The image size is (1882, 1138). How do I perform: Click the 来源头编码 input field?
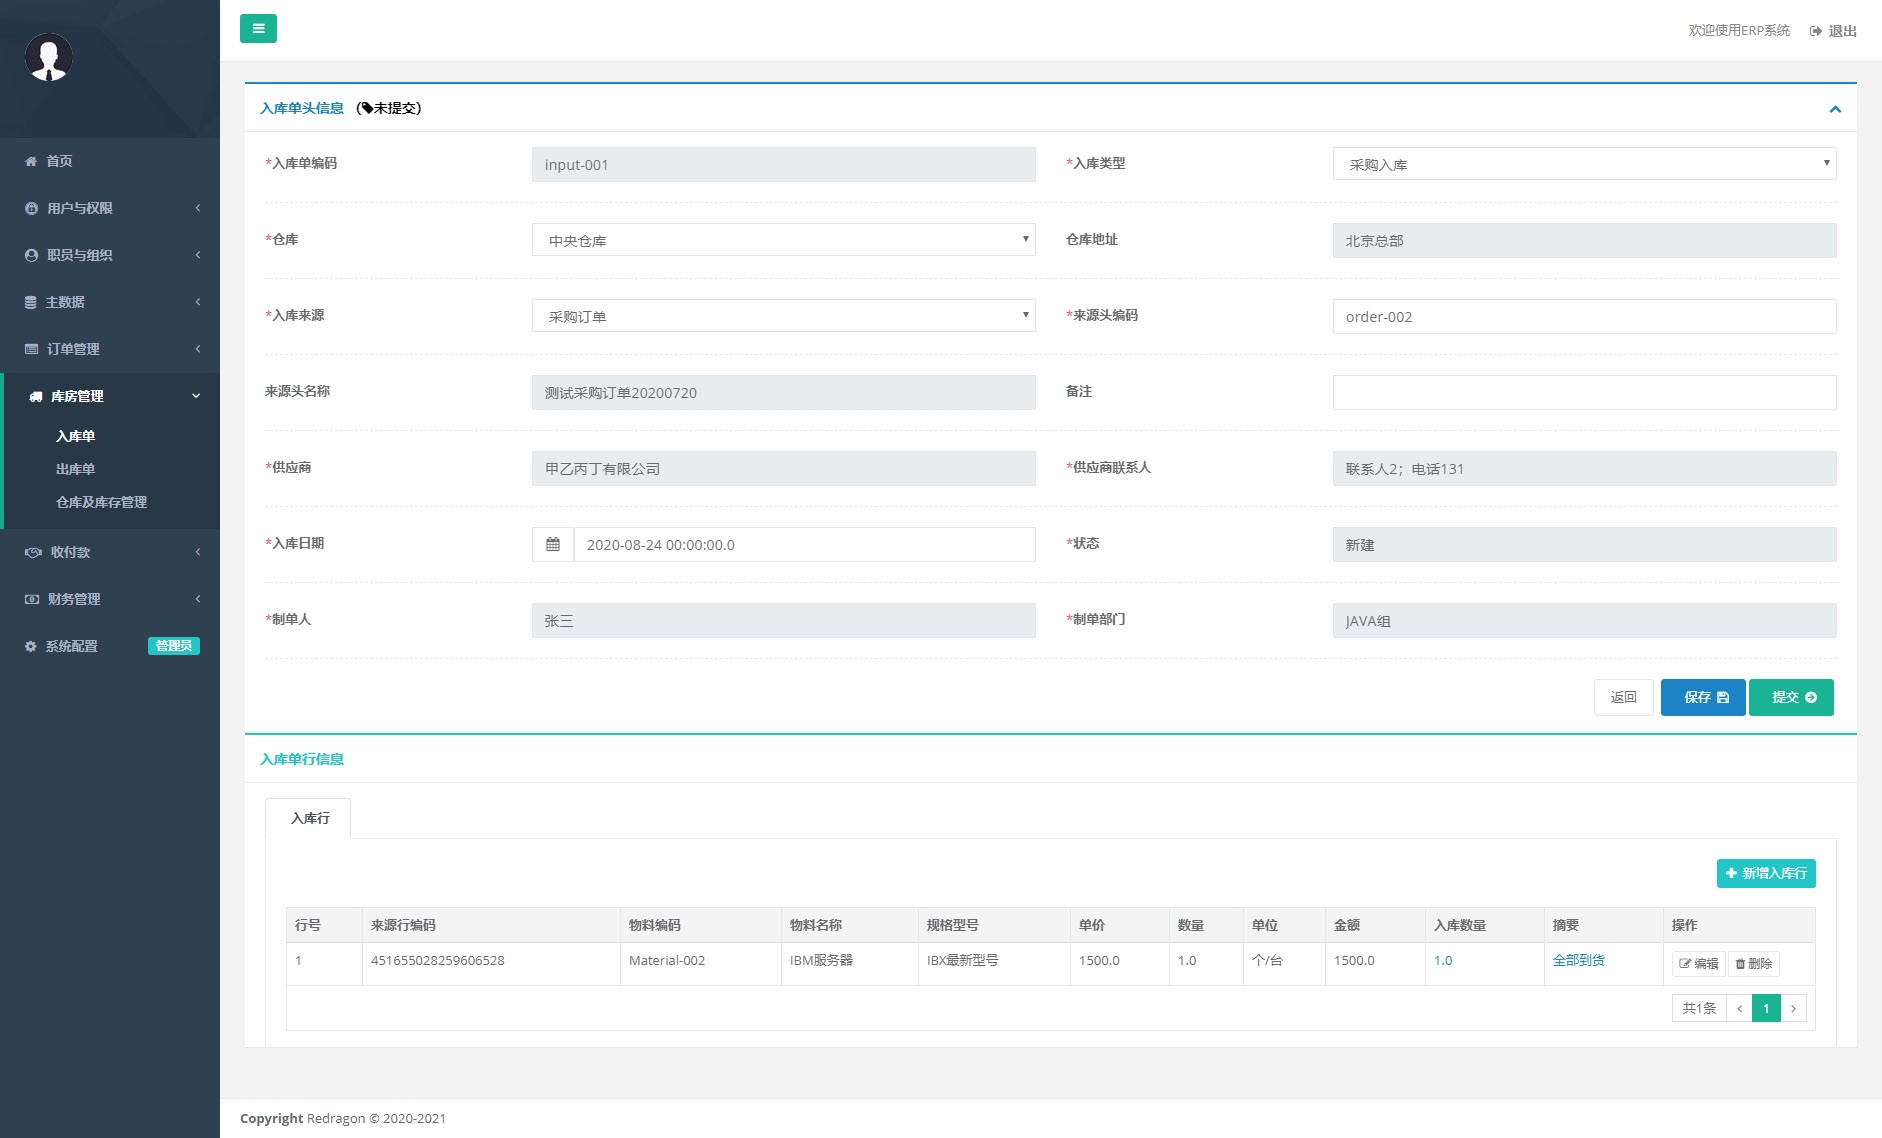click(1584, 316)
